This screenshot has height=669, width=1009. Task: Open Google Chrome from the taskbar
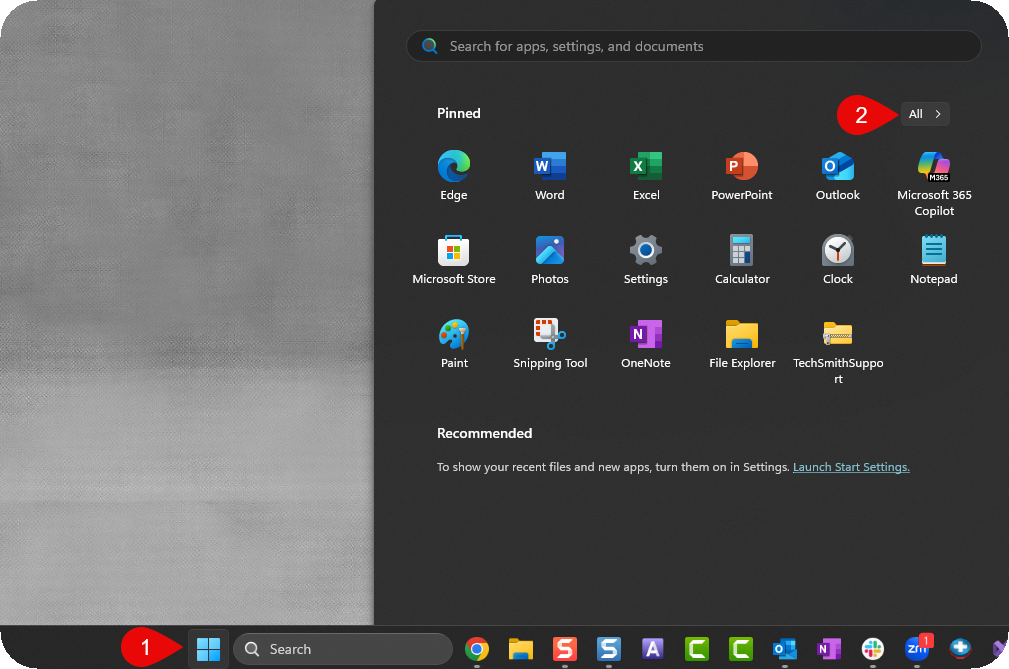pyautogui.click(x=477, y=649)
